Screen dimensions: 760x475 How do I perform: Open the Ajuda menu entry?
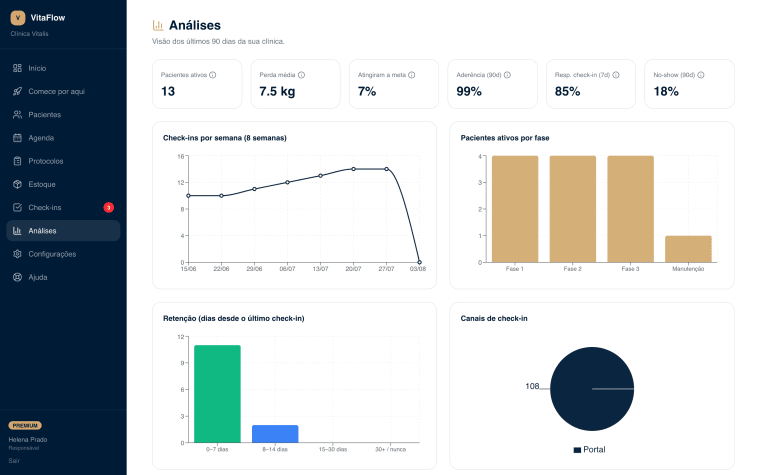tap(63, 277)
